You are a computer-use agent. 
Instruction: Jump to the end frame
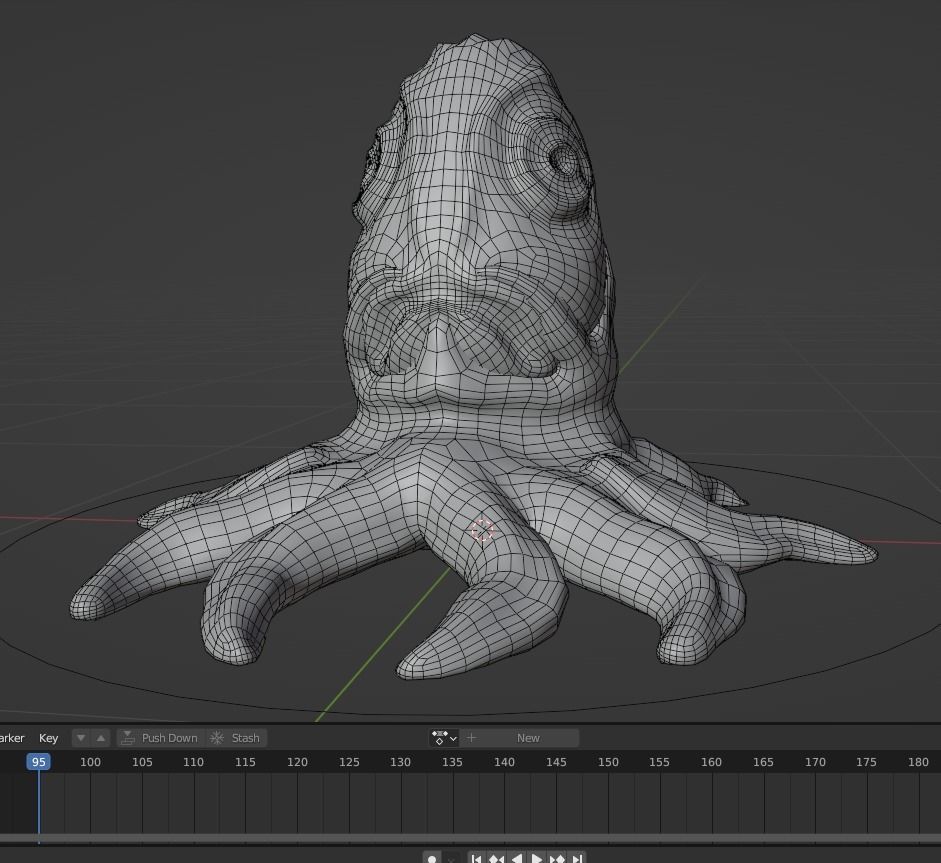pos(577,858)
